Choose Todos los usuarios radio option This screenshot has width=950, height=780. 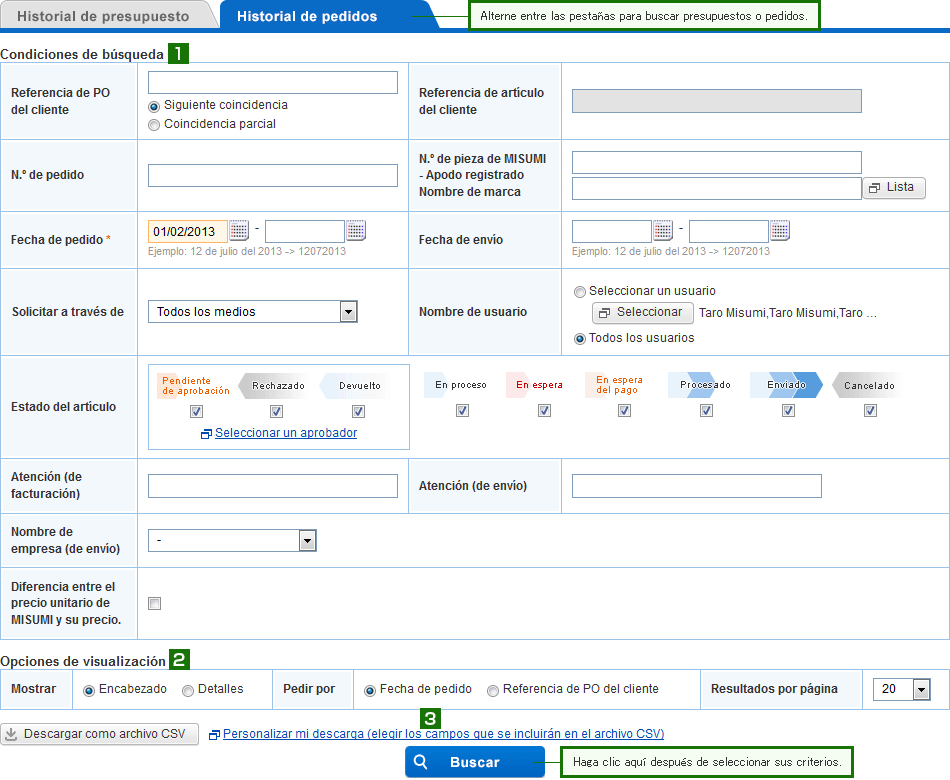pos(580,338)
